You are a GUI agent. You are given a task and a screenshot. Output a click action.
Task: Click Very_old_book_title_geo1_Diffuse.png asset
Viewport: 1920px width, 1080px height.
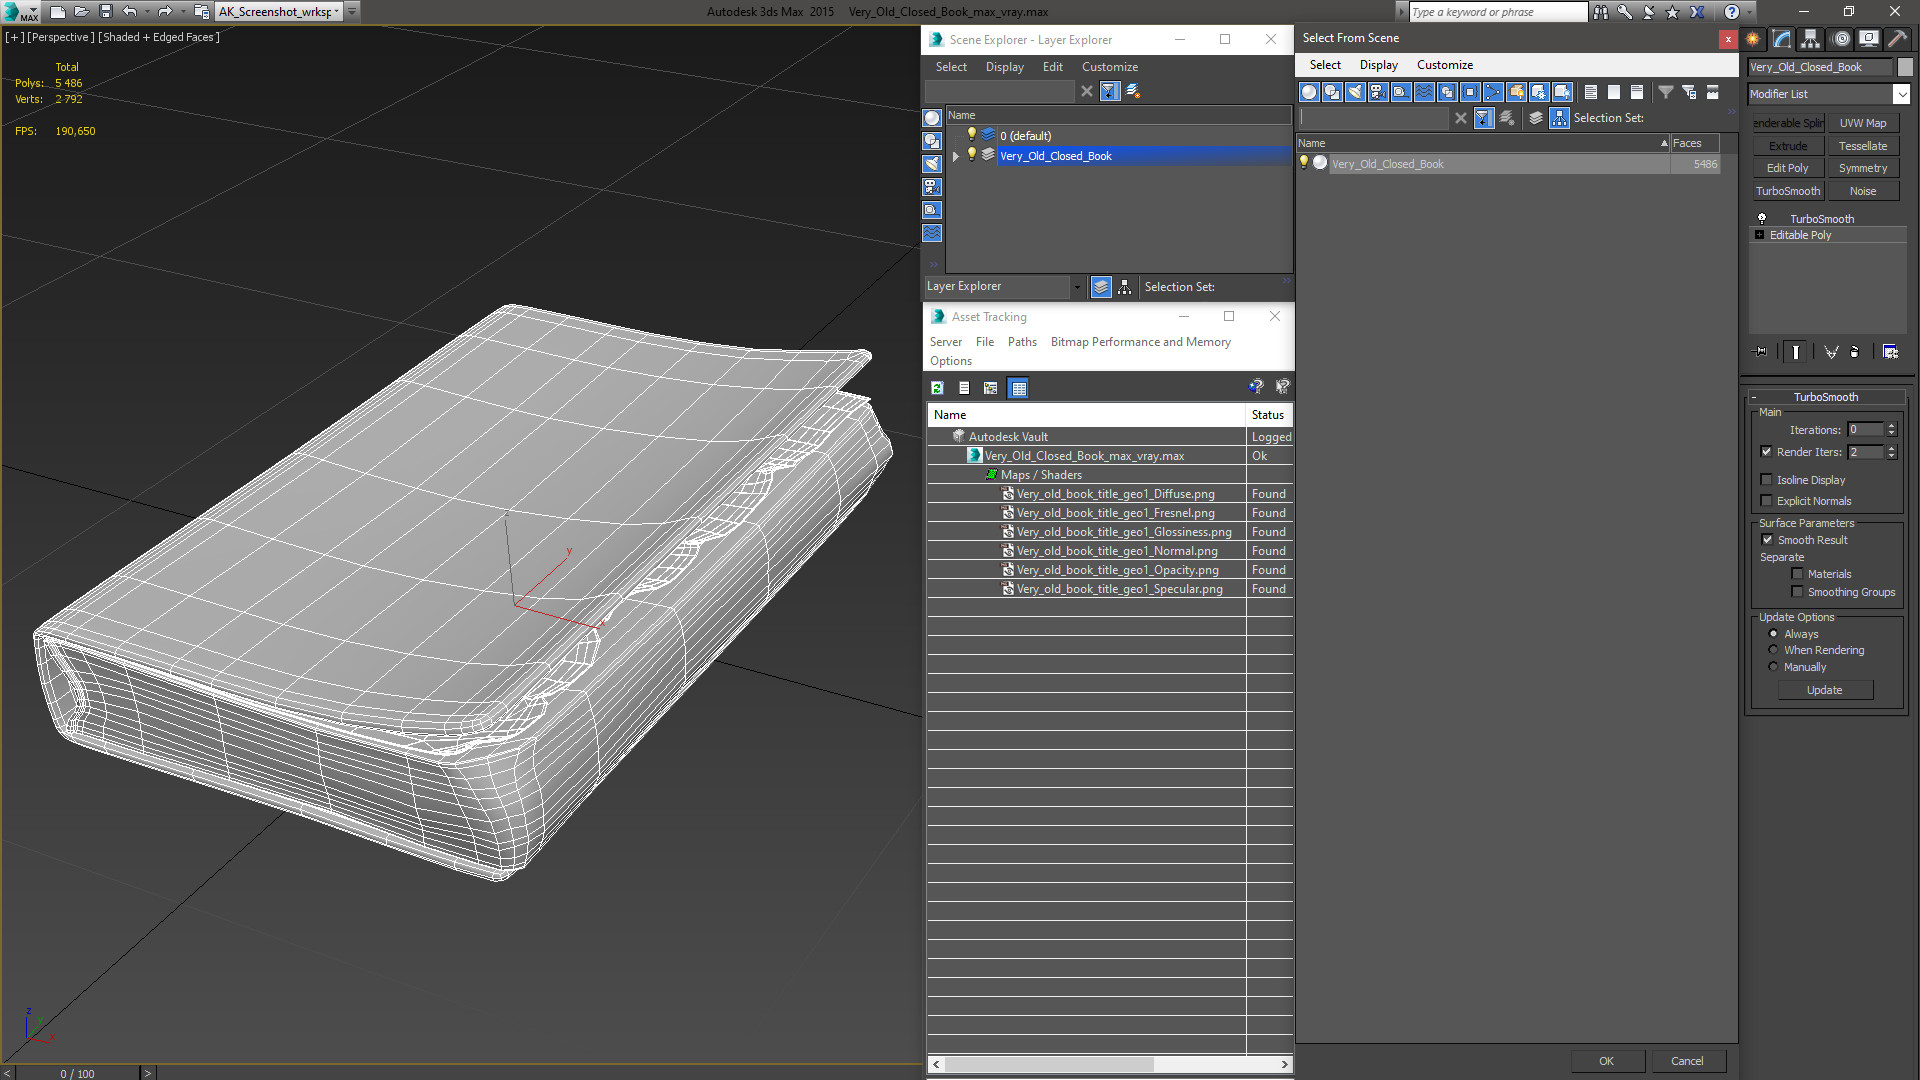pos(1113,493)
